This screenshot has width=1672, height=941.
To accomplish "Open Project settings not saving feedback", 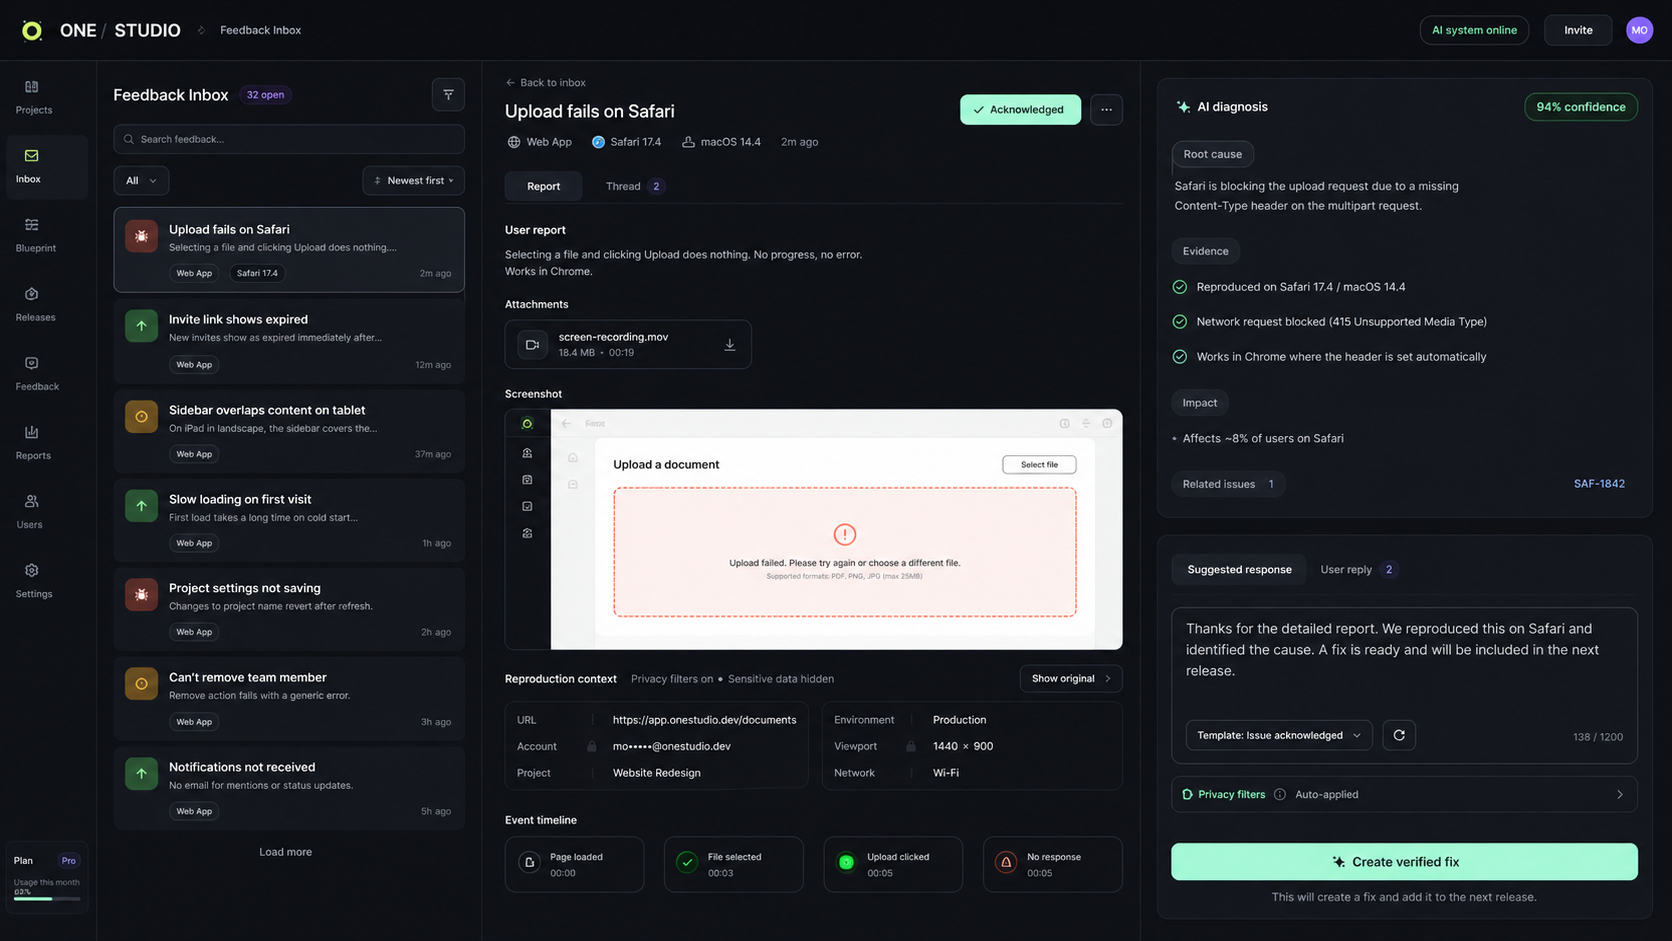I will 289,609.
